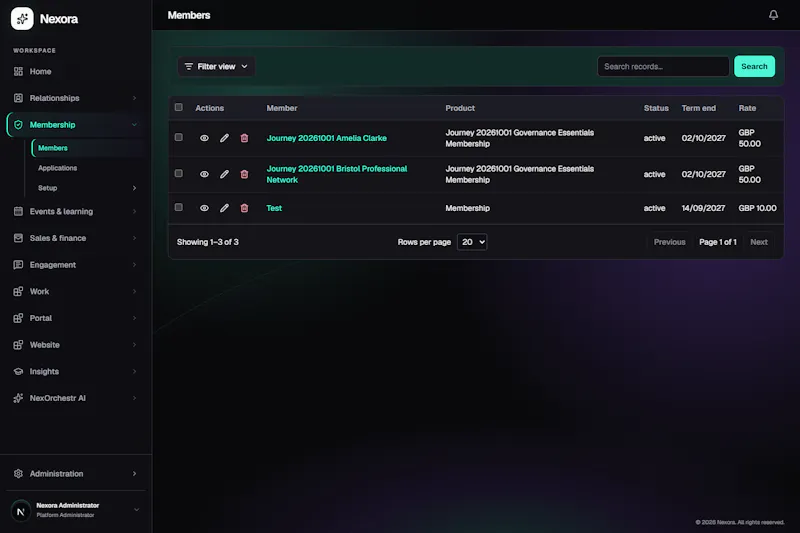This screenshot has height=533, width=800.
Task: Click the Membership shield icon
Action: [18, 124]
